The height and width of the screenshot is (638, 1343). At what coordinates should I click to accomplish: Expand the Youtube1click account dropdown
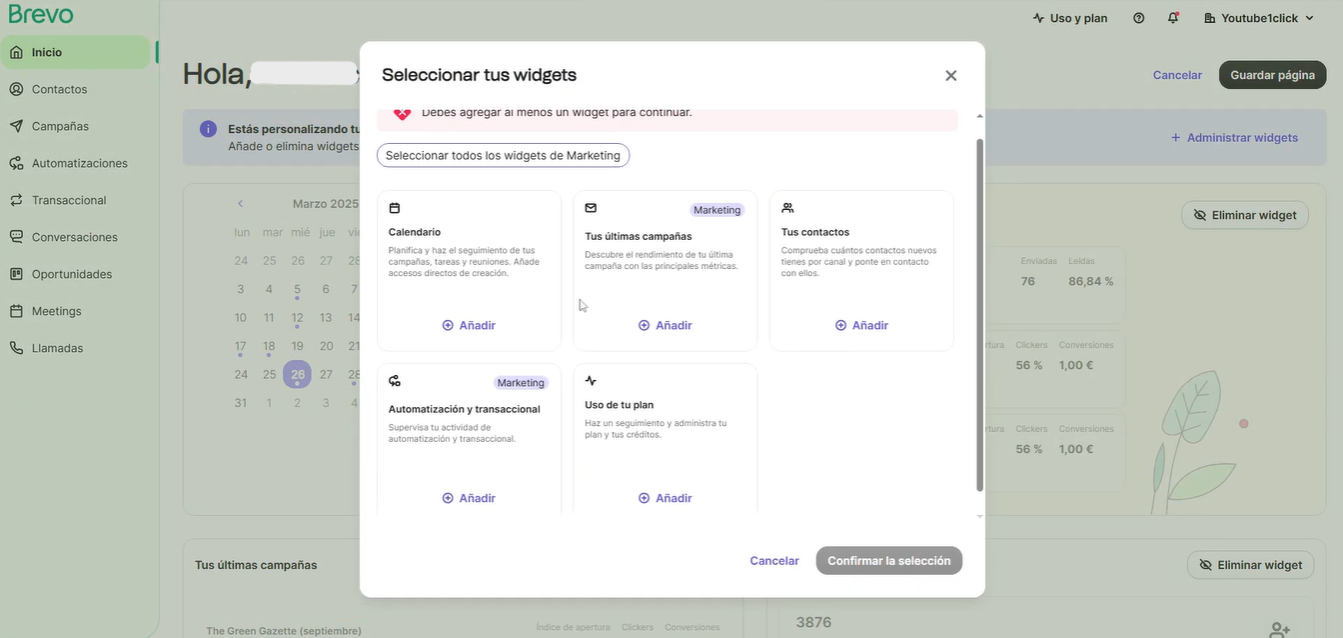(1259, 18)
